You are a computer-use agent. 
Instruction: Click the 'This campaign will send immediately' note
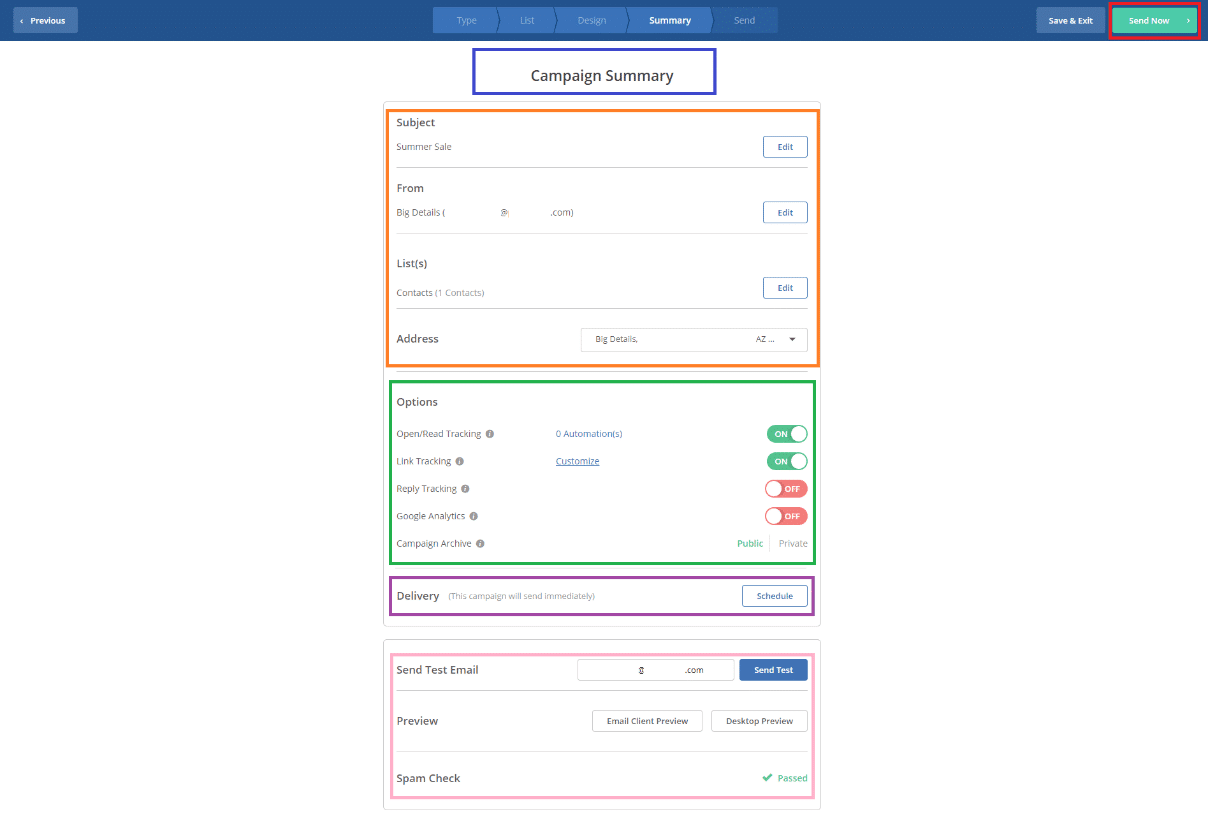521,596
